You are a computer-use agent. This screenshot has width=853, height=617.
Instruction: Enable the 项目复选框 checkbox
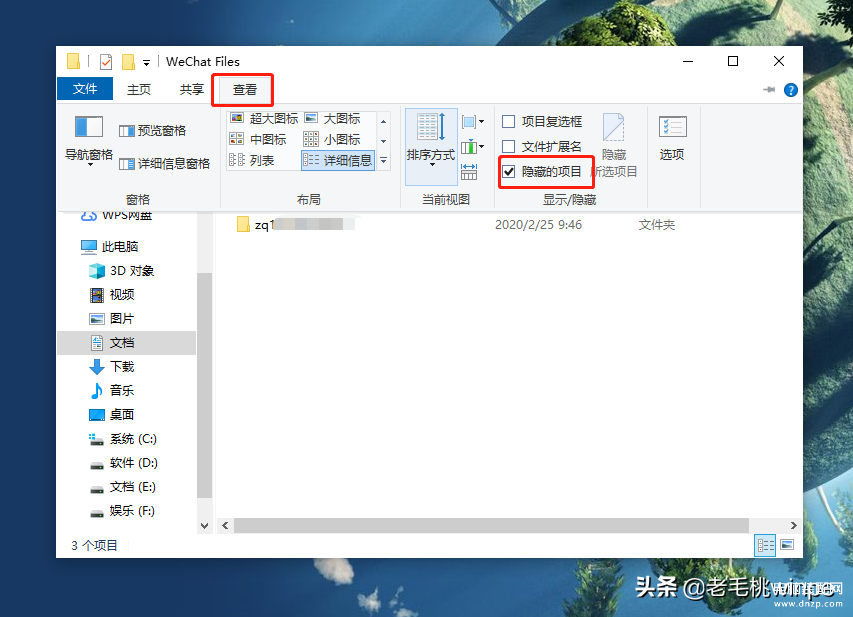click(509, 122)
